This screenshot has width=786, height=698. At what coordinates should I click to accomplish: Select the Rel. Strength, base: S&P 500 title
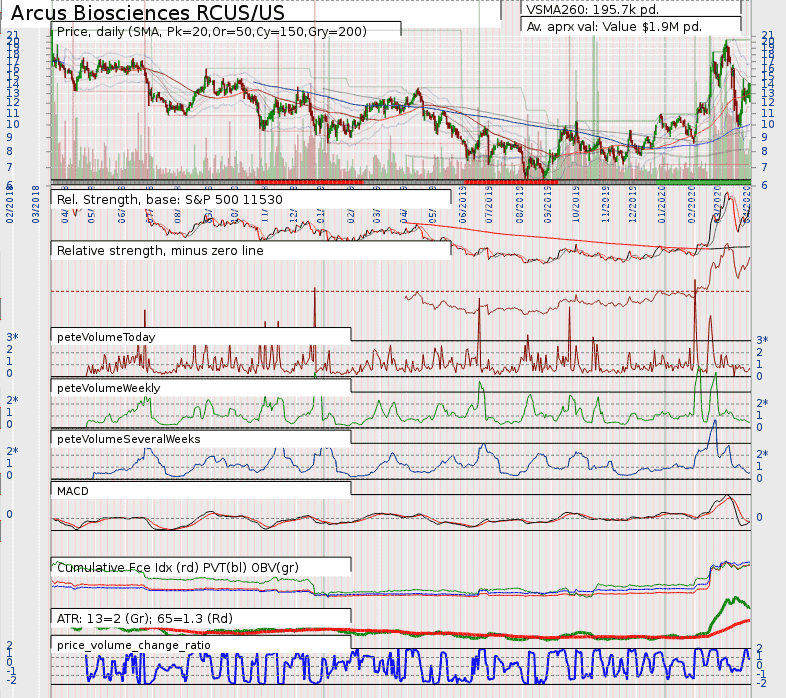(x=169, y=200)
